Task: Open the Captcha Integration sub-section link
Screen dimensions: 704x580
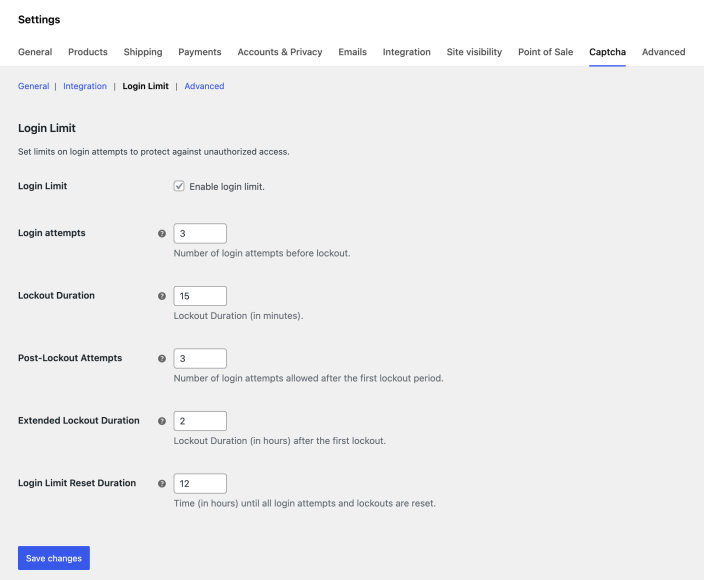Action: click(x=85, y=86)
